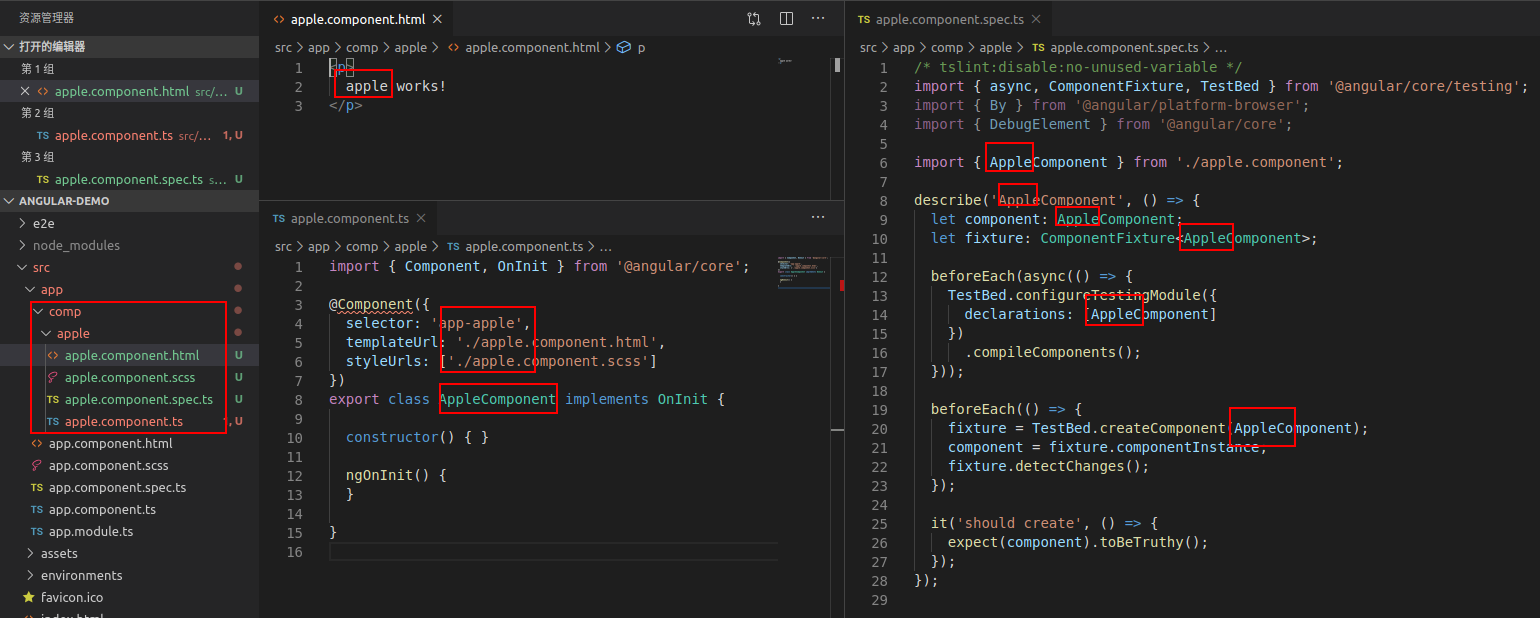Viewport: 1540px width, 618px height.
Task: Click apple.component.ts in the ts editor breadcrumb
Action: click(524, 246)
